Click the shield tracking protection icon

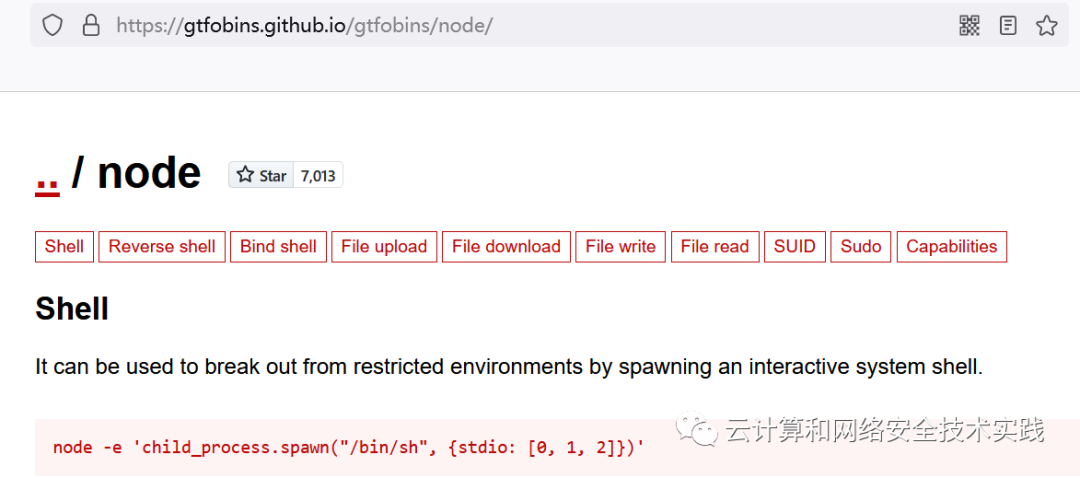[53, 26]
